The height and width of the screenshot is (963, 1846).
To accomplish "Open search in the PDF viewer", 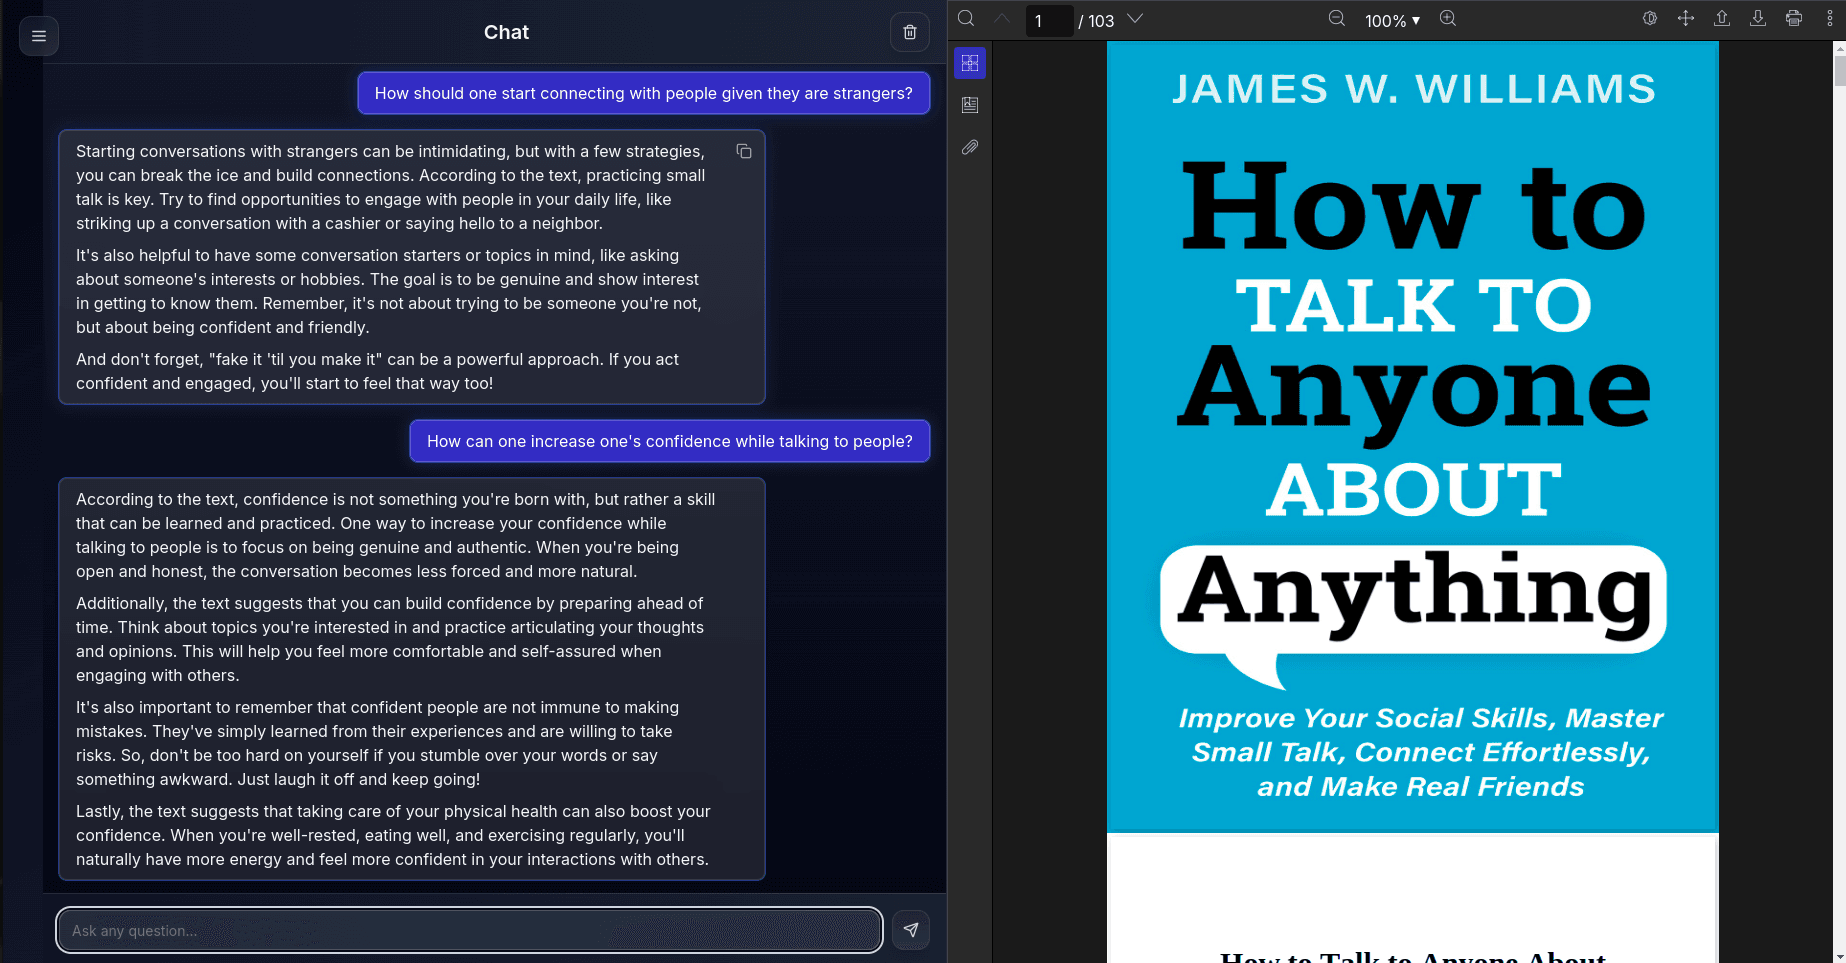I will coord(966,19).
